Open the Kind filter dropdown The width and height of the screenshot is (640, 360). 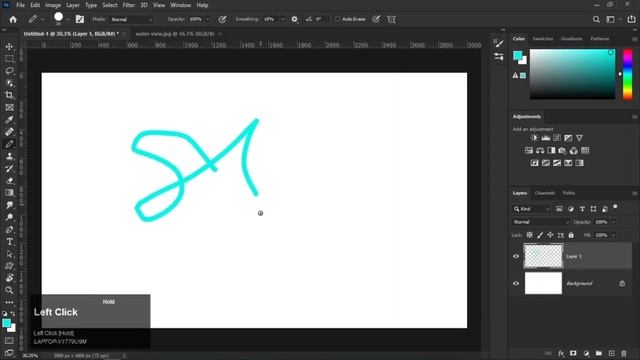tap(532, 209)
